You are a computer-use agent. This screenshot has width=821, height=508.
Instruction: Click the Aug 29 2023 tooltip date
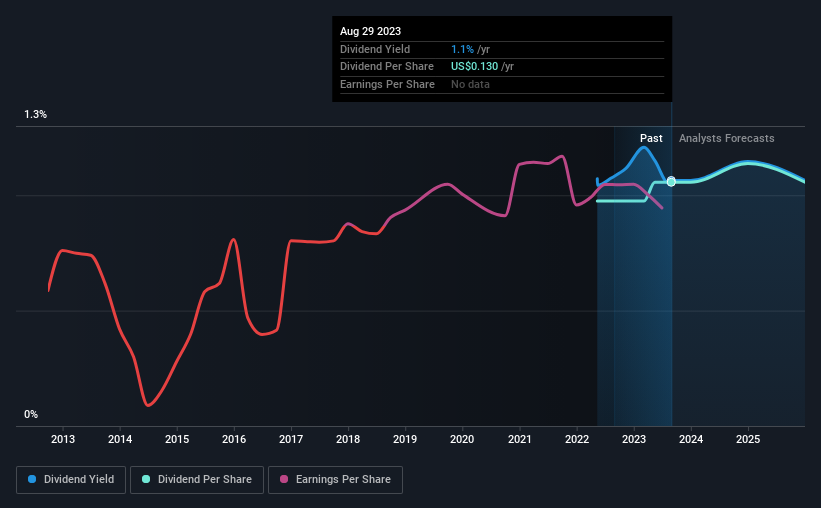pyautogui.click(x=370, y=31)
